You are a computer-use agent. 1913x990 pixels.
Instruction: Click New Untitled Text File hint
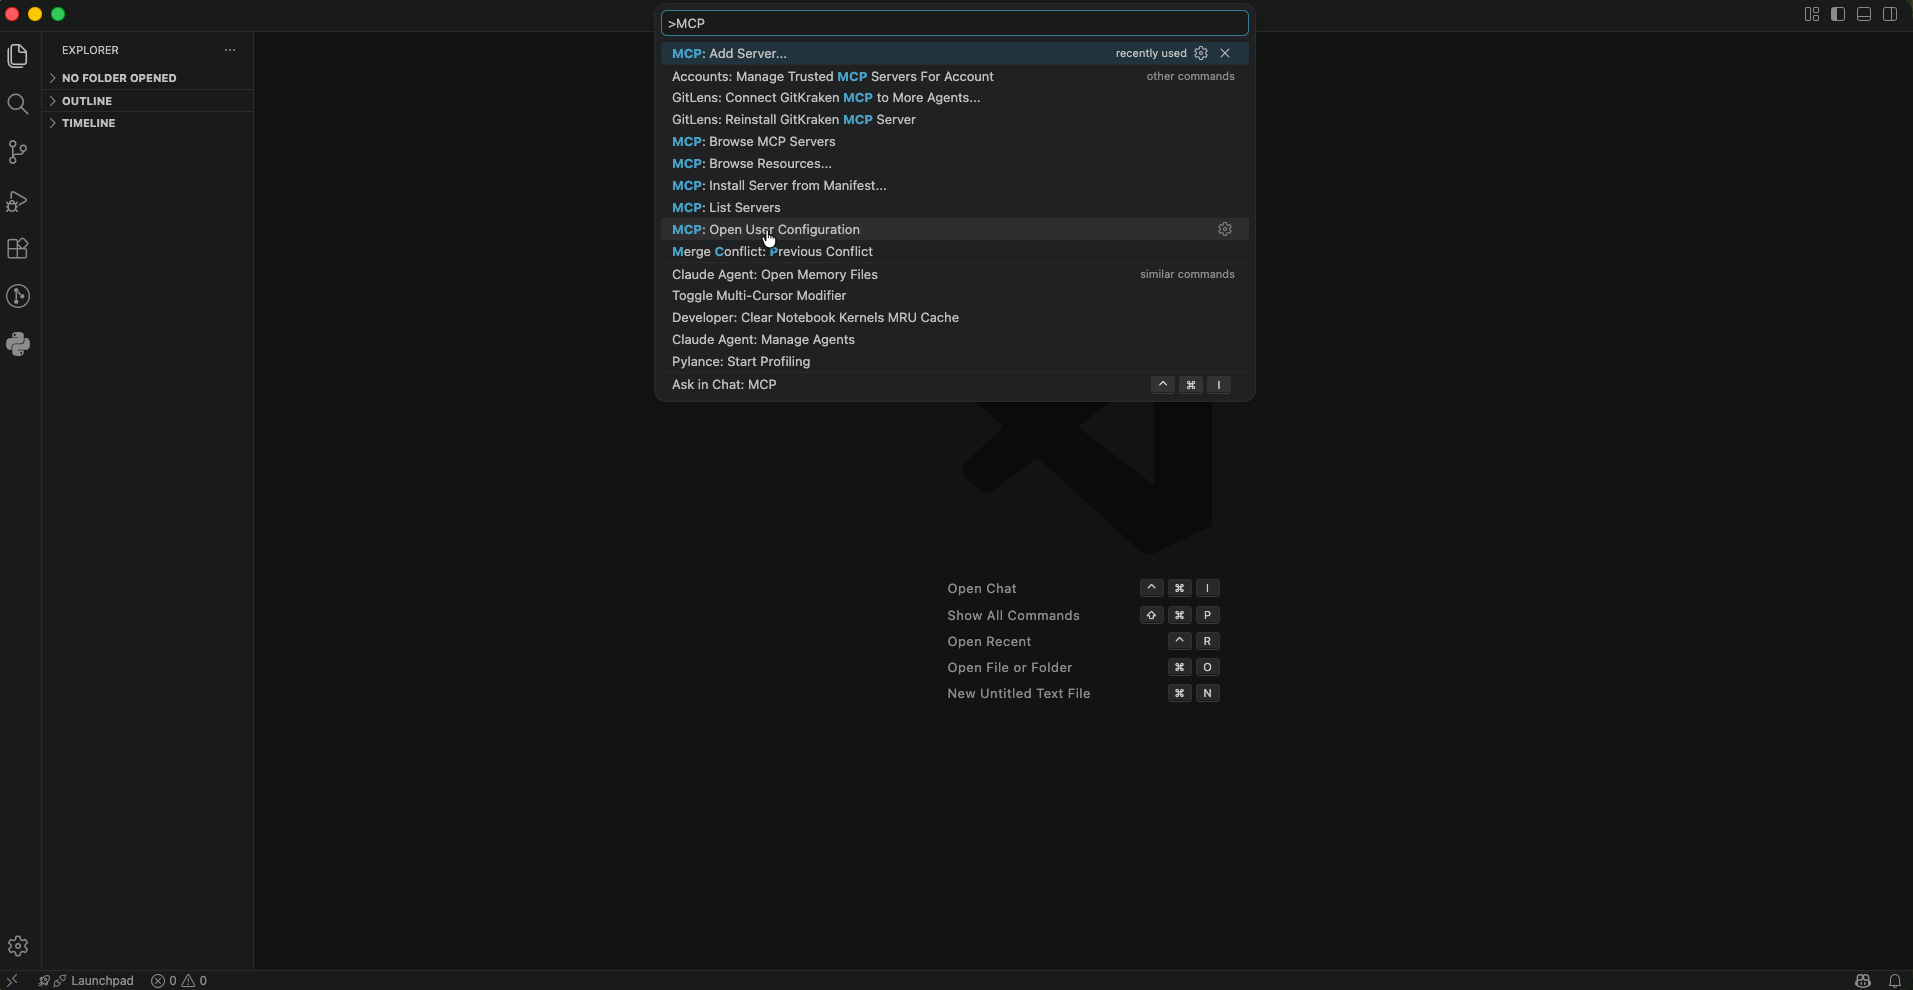click(1018, 694)
